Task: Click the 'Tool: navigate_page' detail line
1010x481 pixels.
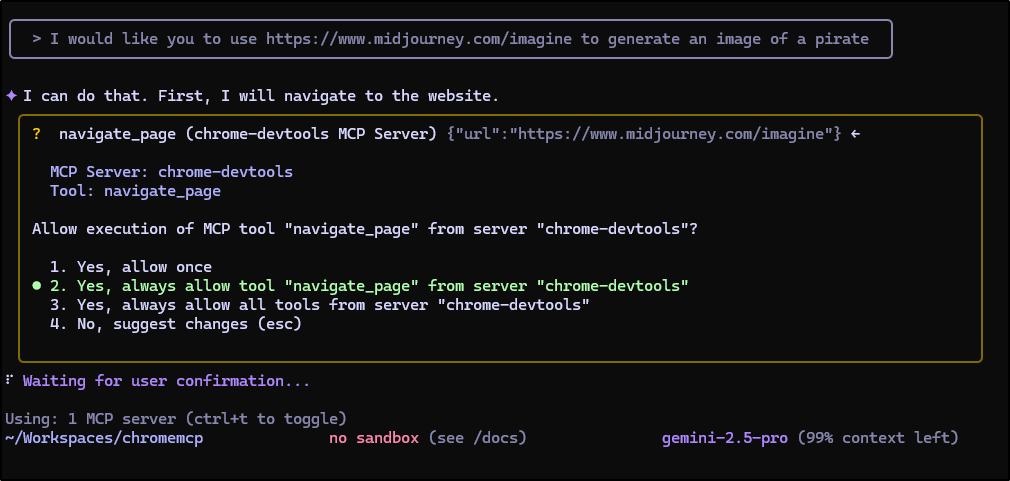Action: pos(135,191)
